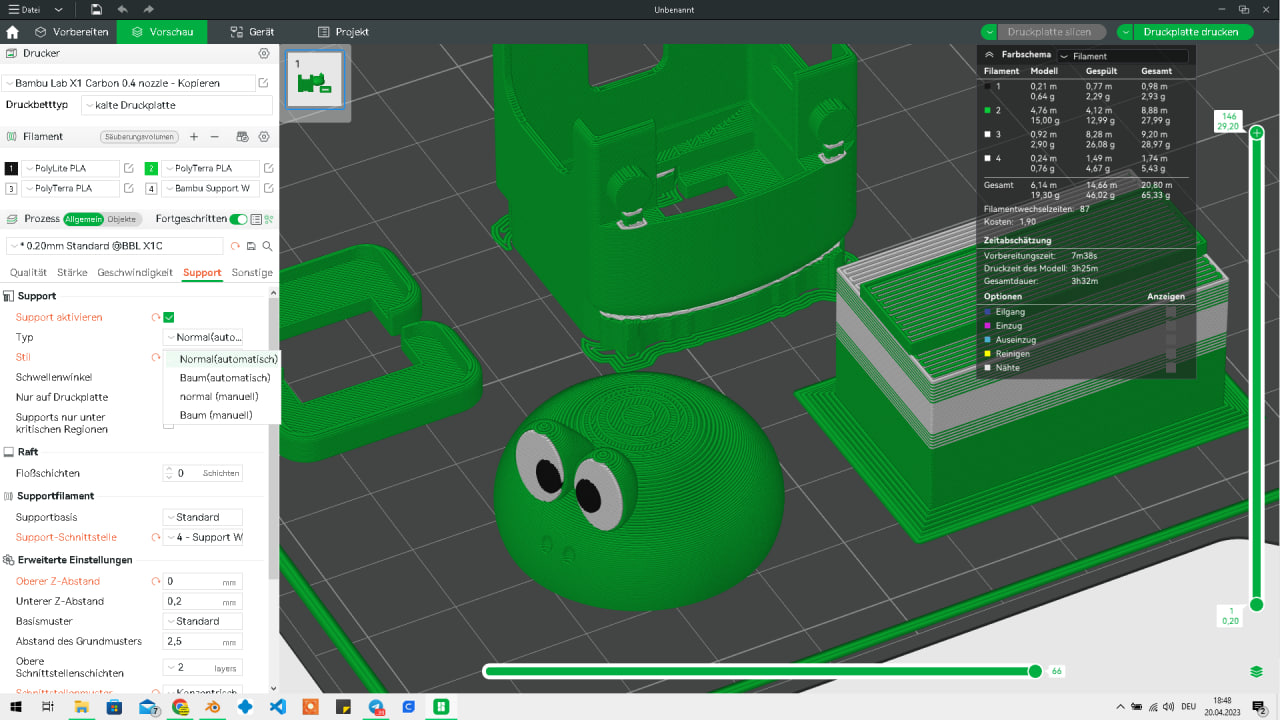The image size is (1280, 720).
Task: Uncheck Support aktivieren checkbox
Action: click(x=169, y=317)
